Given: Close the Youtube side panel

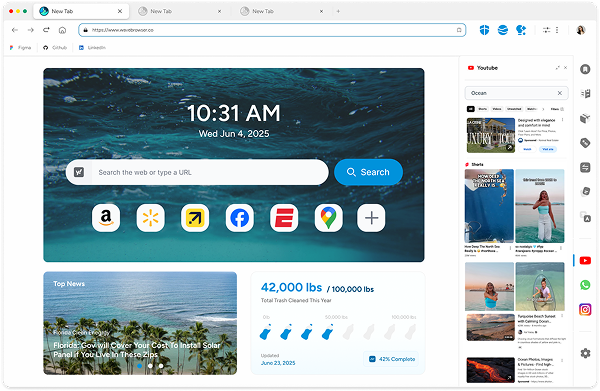Looking at the screenshot, I should [566, 68].
